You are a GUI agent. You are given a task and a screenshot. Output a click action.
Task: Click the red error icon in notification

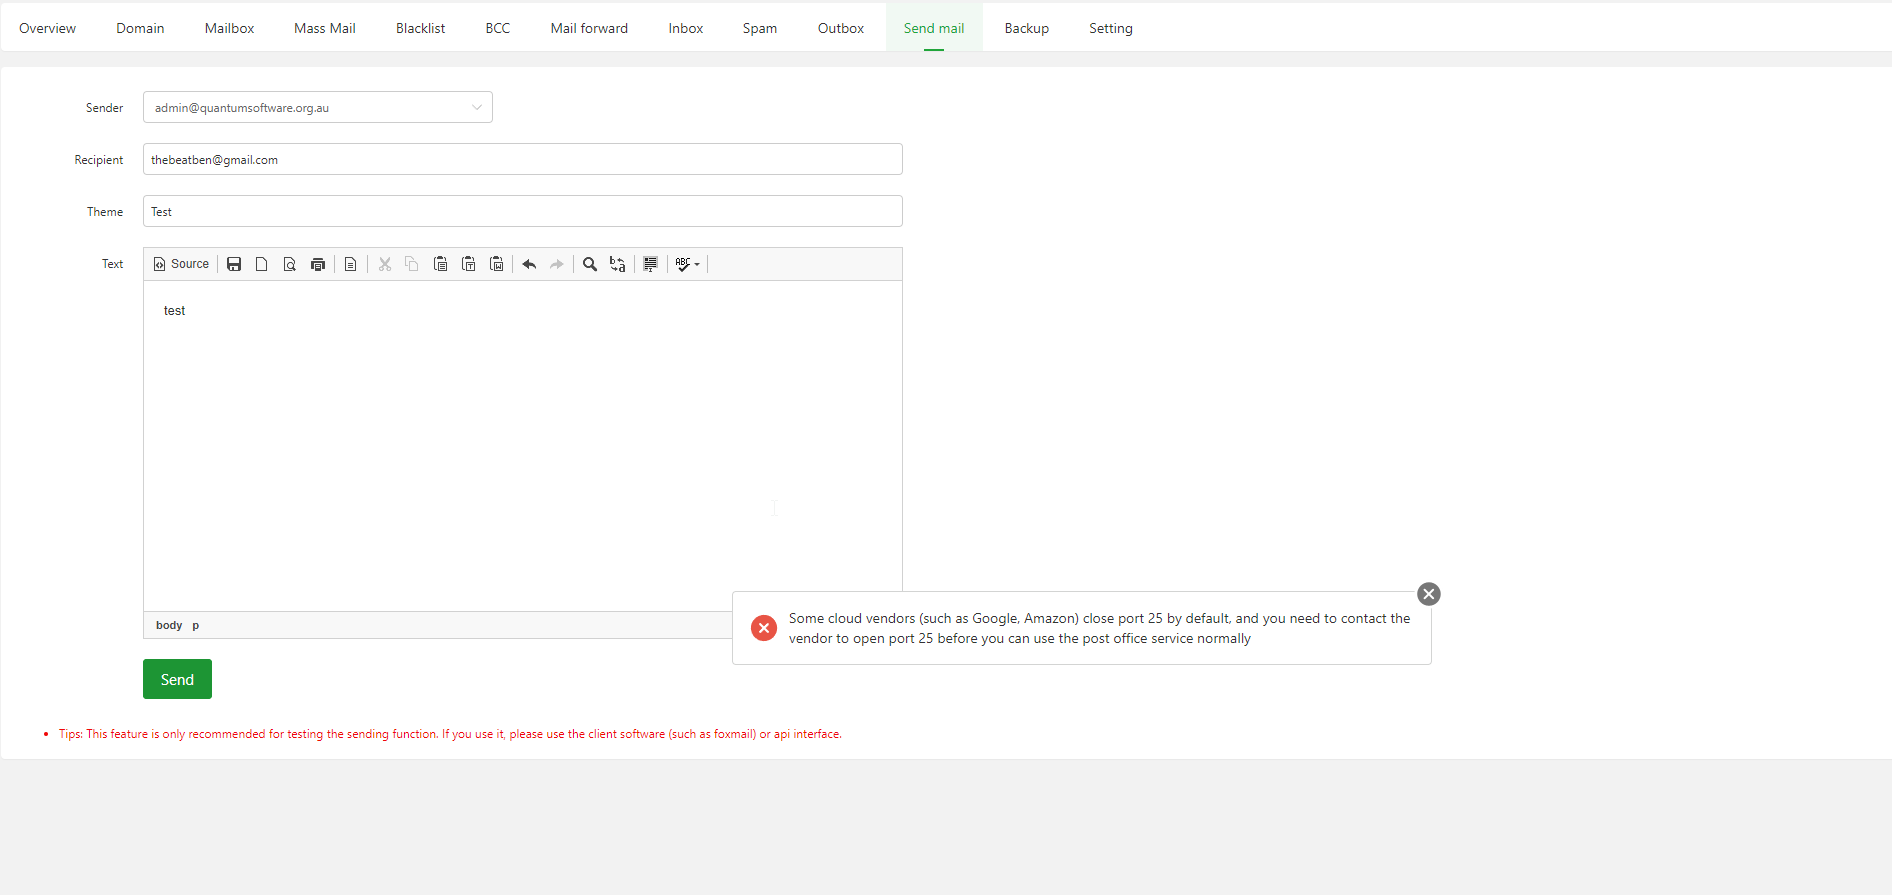tap(764, 628)
